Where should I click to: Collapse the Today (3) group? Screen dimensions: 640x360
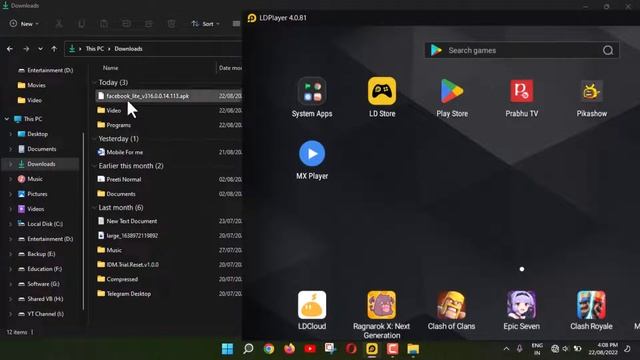coord(95,82)
